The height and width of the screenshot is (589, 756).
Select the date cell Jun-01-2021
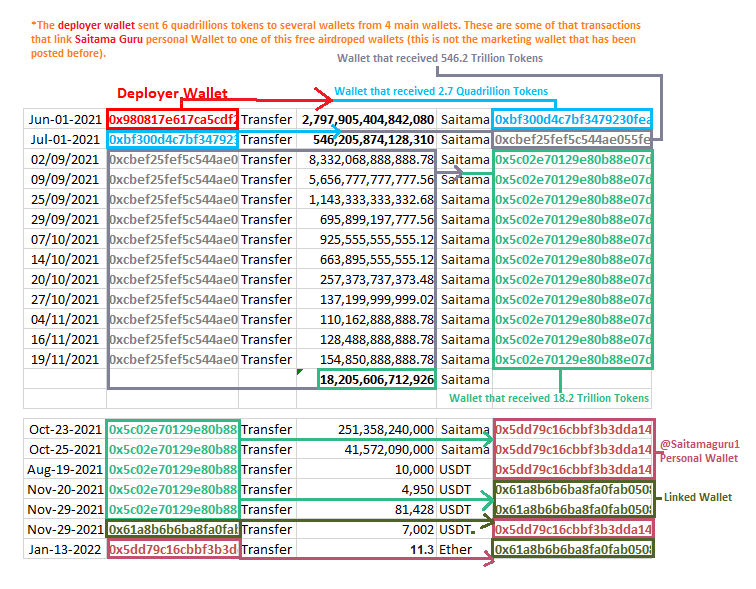(65, 120)
